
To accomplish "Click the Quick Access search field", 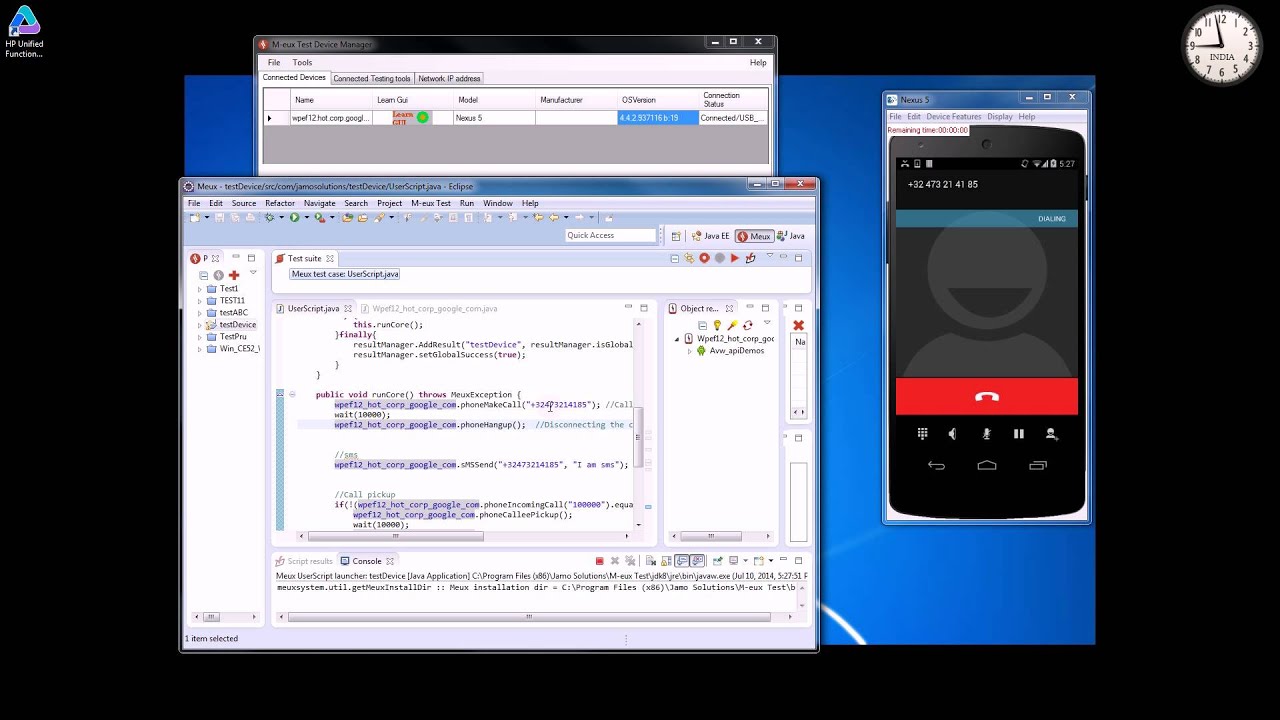I will [610, 236].
